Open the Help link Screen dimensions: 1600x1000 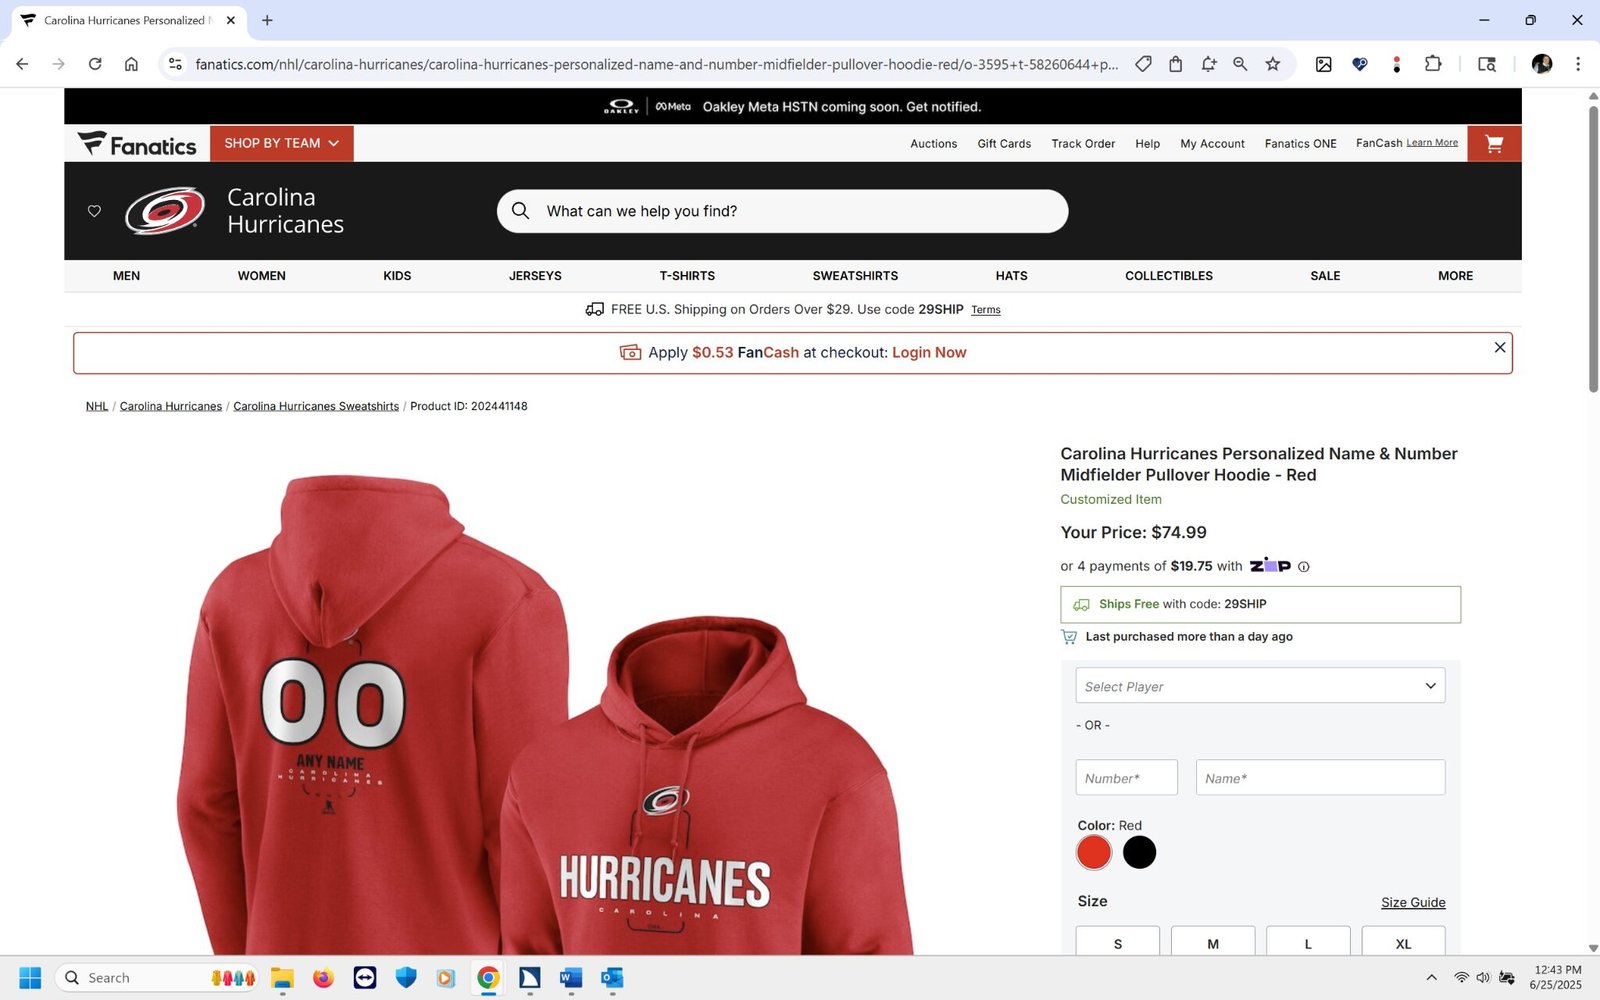pos(1147,144)
